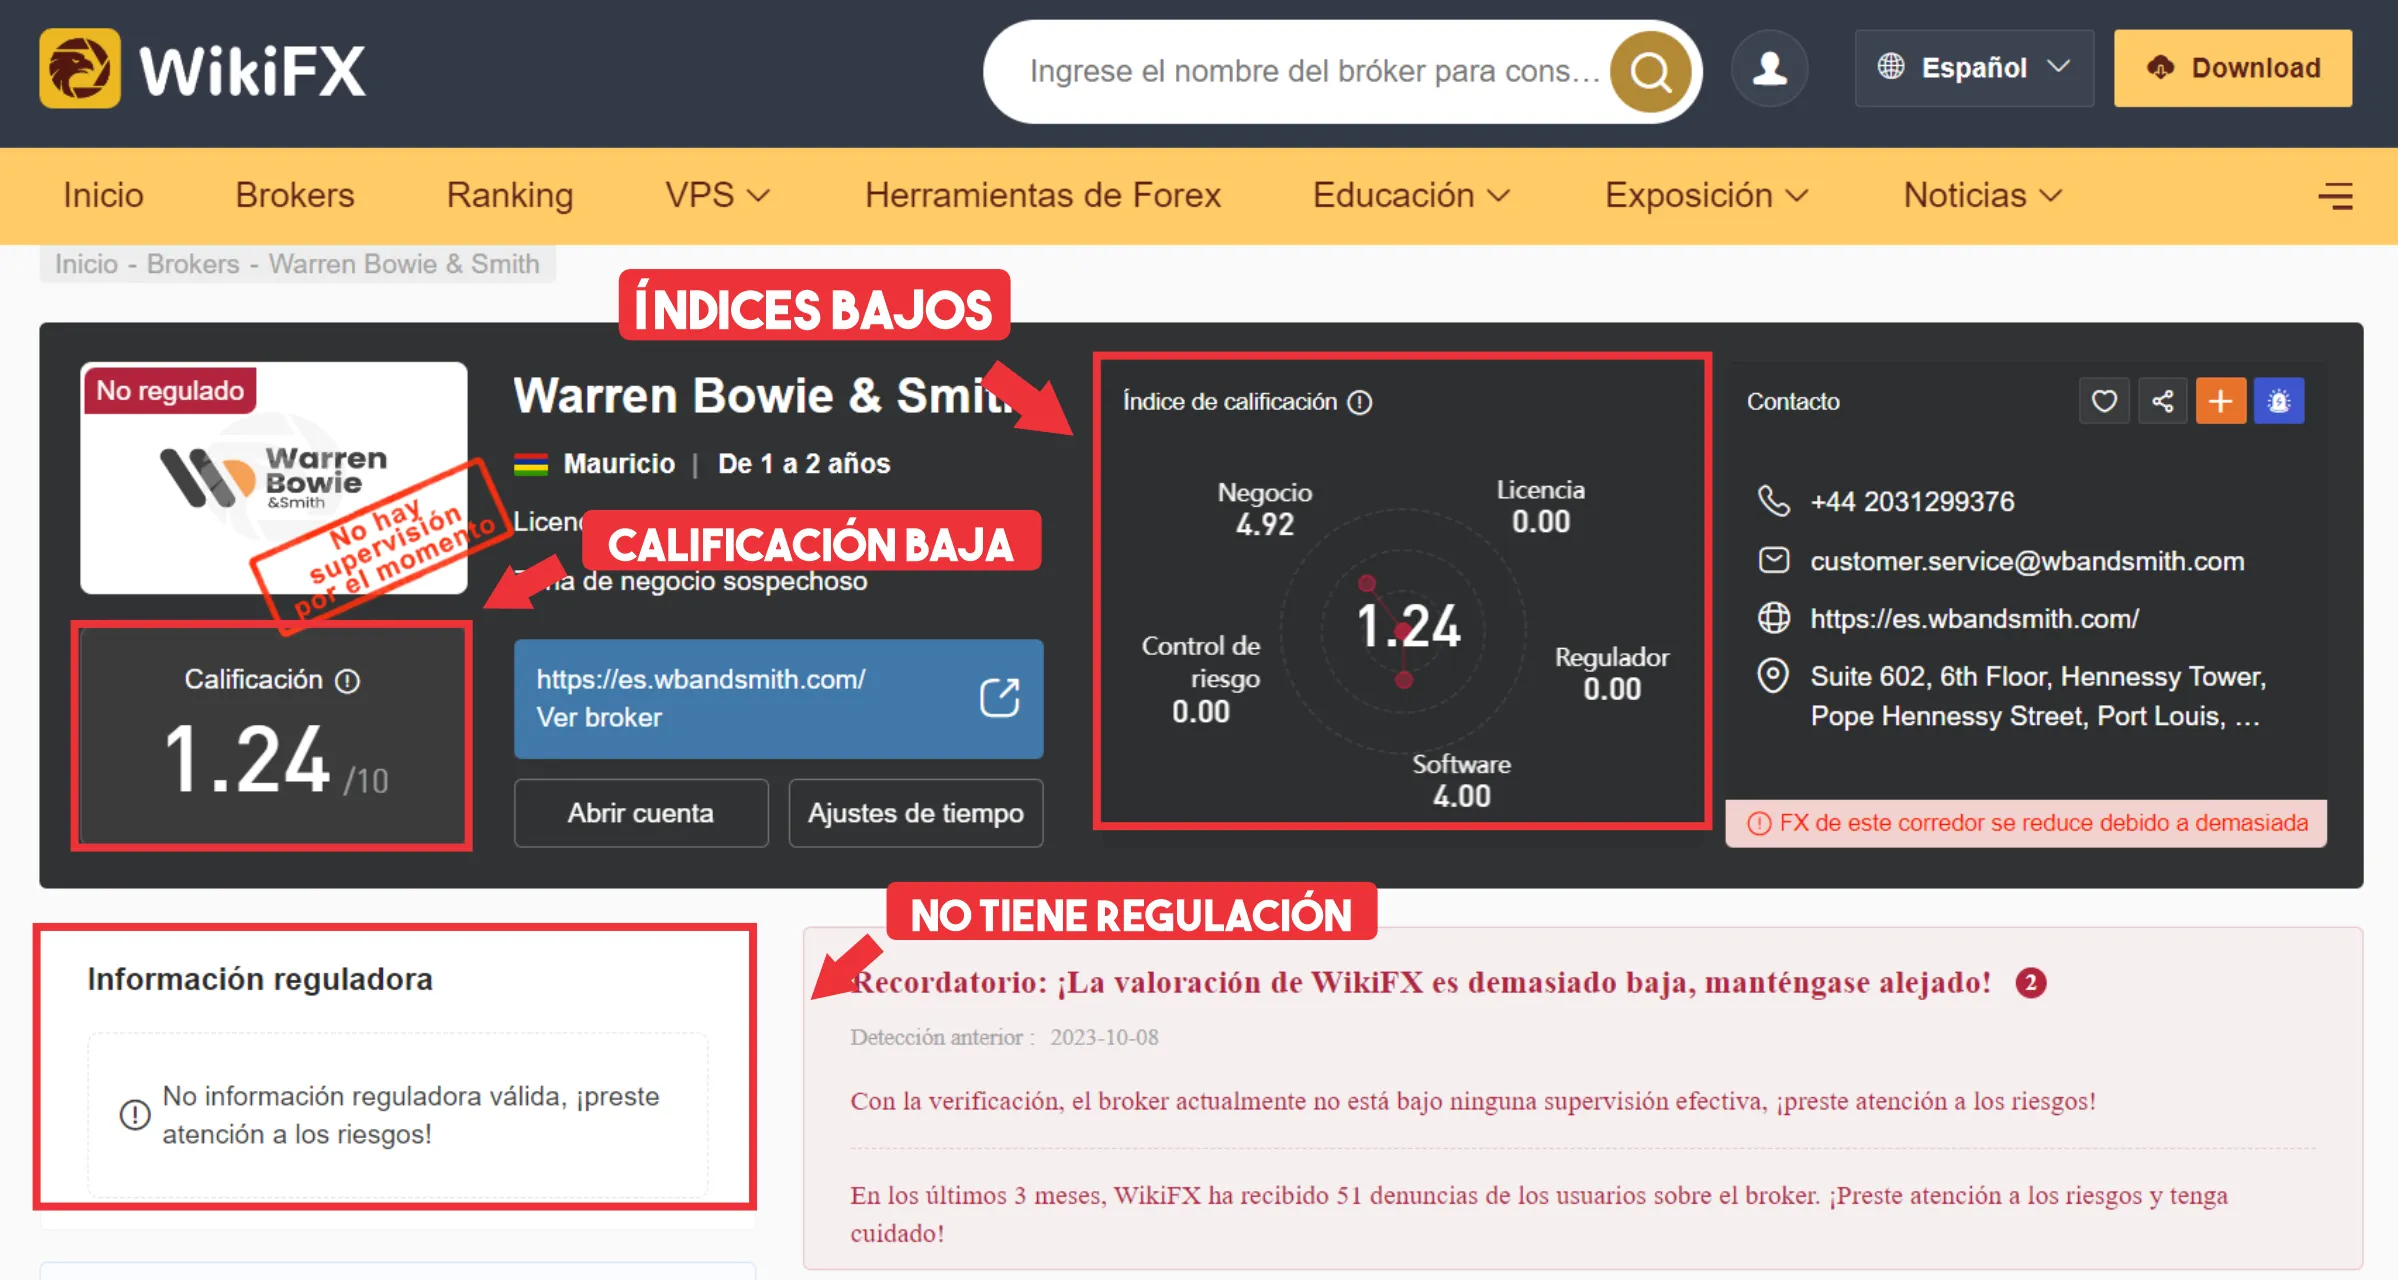This screenshot has width=2398, height=1280.
Task: Click the Inicio breadcrumb link
Action: pos(86,264)
